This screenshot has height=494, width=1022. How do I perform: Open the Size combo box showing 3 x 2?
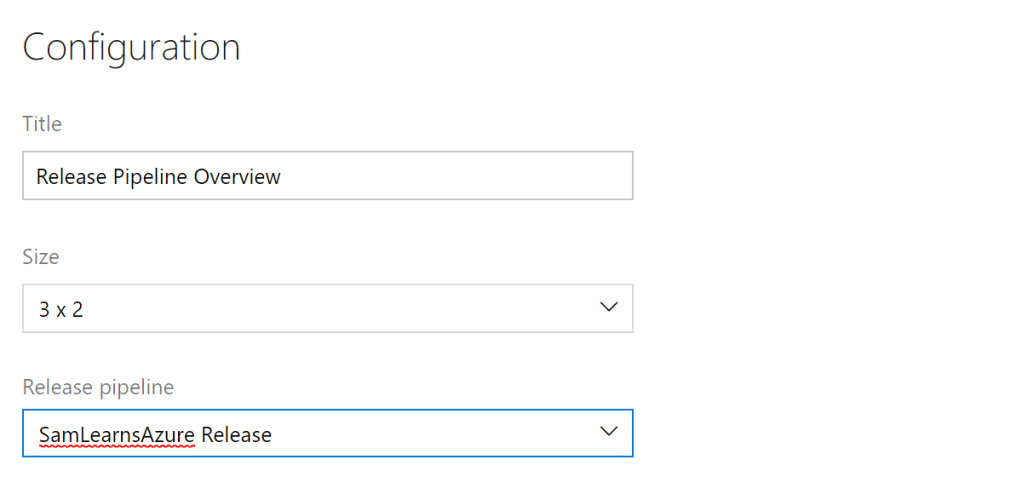327,308
